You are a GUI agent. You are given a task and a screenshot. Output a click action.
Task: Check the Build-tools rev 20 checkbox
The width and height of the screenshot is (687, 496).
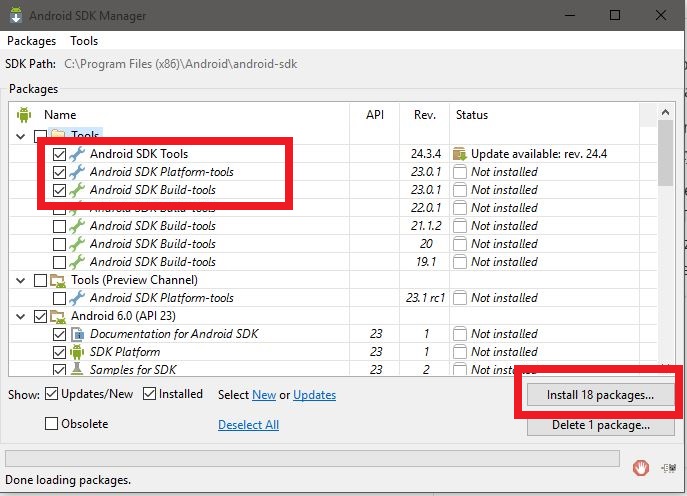click(59, 244)
